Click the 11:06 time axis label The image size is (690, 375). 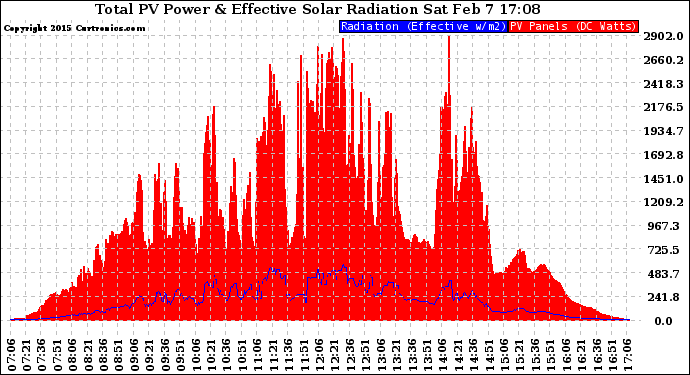258,354
